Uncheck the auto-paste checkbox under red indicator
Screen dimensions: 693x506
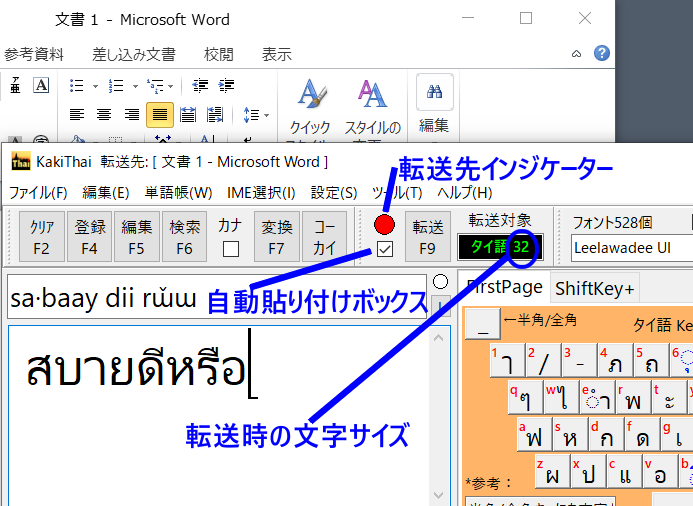coord(385,249)
